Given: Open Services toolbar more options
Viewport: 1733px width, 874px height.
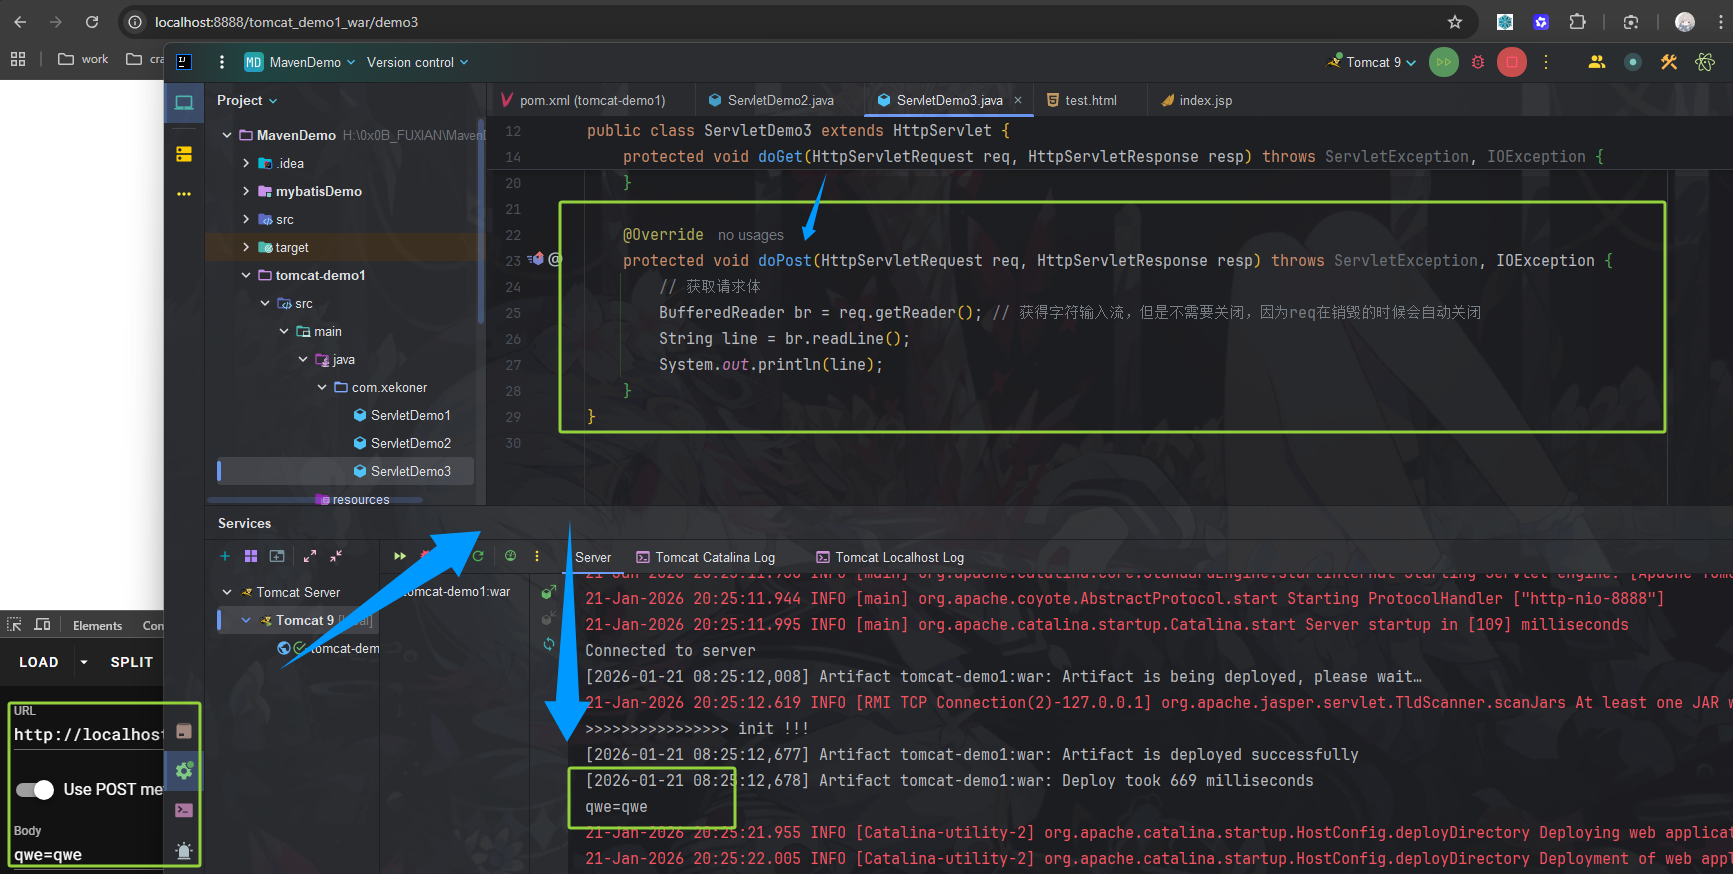Looking at the screenshot, I should point(537,556).
